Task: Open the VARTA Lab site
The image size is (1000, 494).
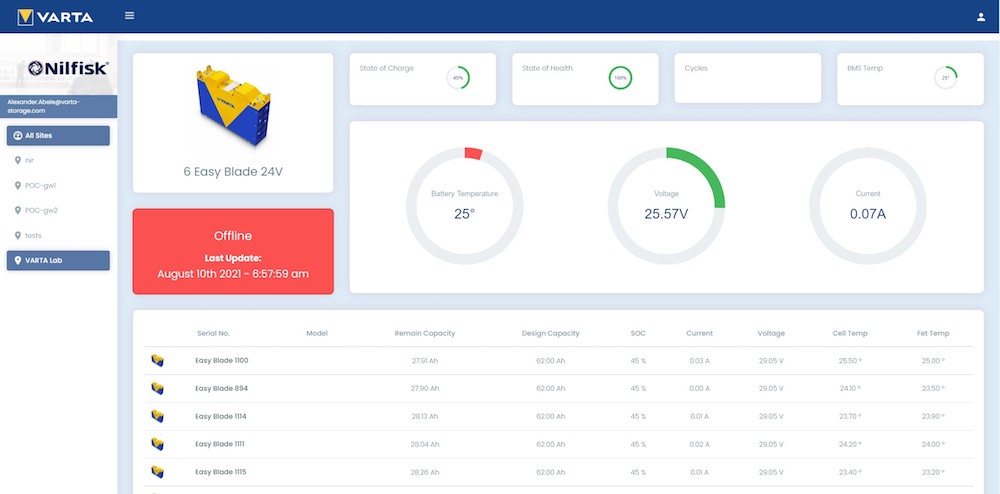Action: (x=58, y=260)
